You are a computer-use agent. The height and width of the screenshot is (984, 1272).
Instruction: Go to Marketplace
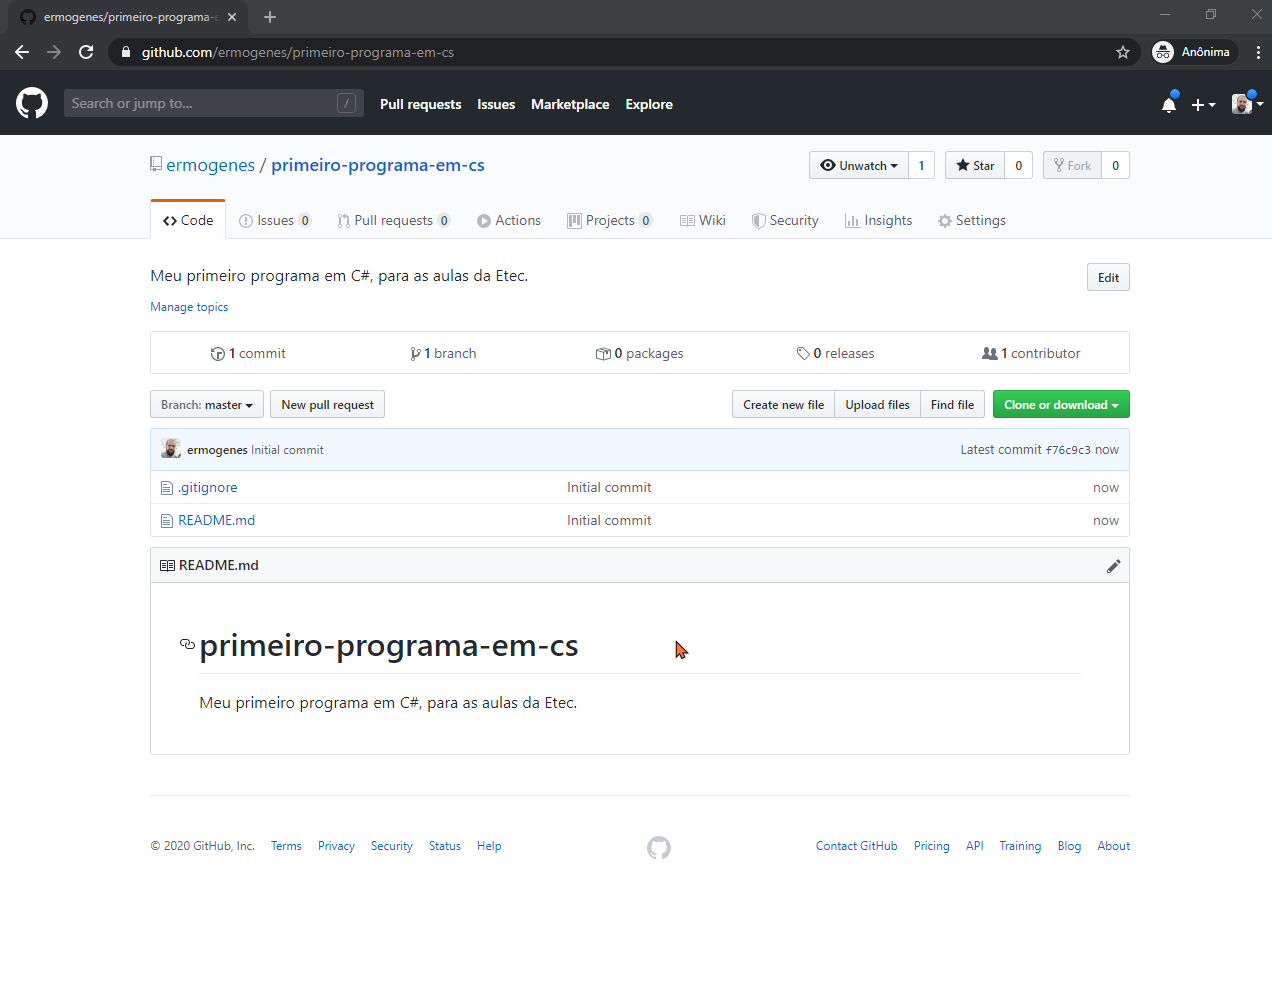(570, 104)
